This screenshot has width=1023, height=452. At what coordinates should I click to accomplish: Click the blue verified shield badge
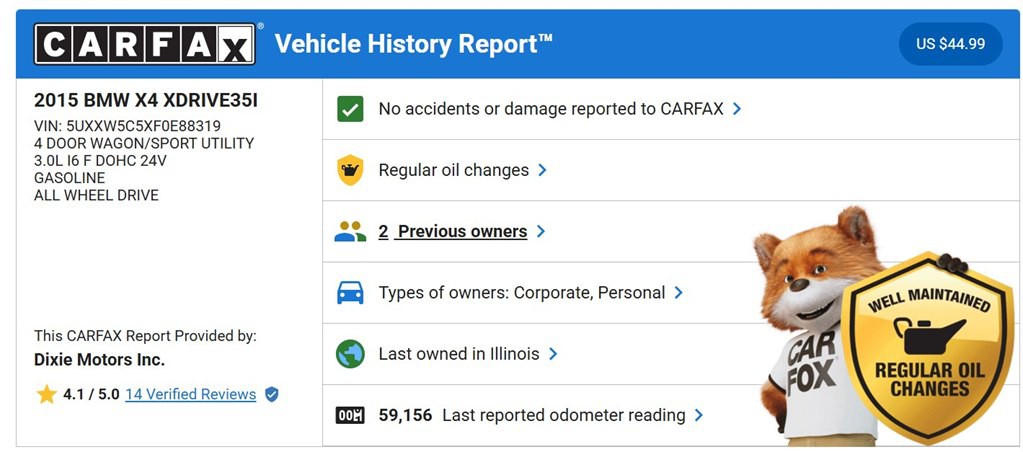[x=272, y=395]
